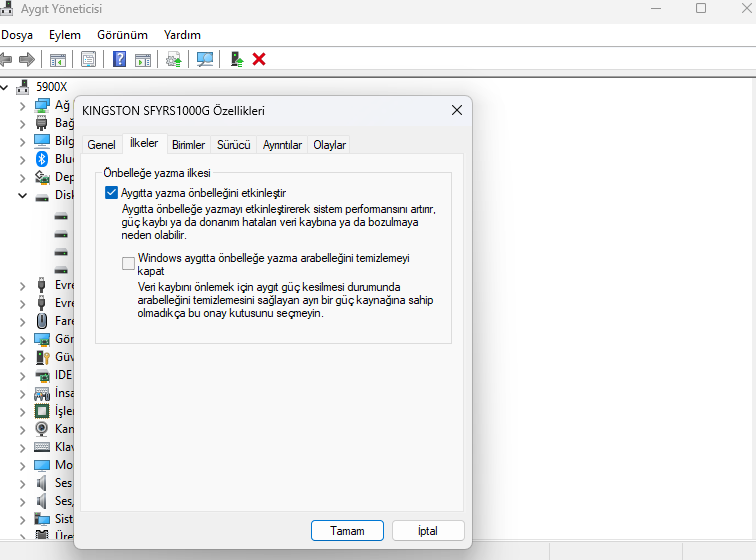Select the 5900X computer root node icon
The image size is (756, 560).
[x=23, y=87]
